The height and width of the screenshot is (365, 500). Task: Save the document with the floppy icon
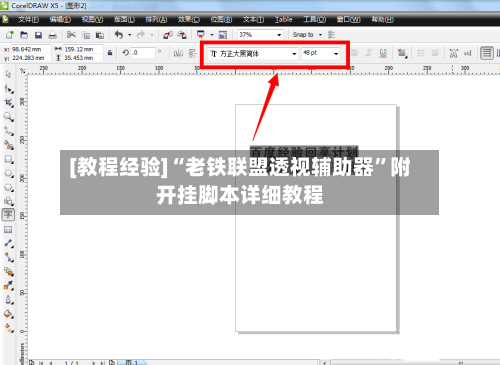(38, 35)
